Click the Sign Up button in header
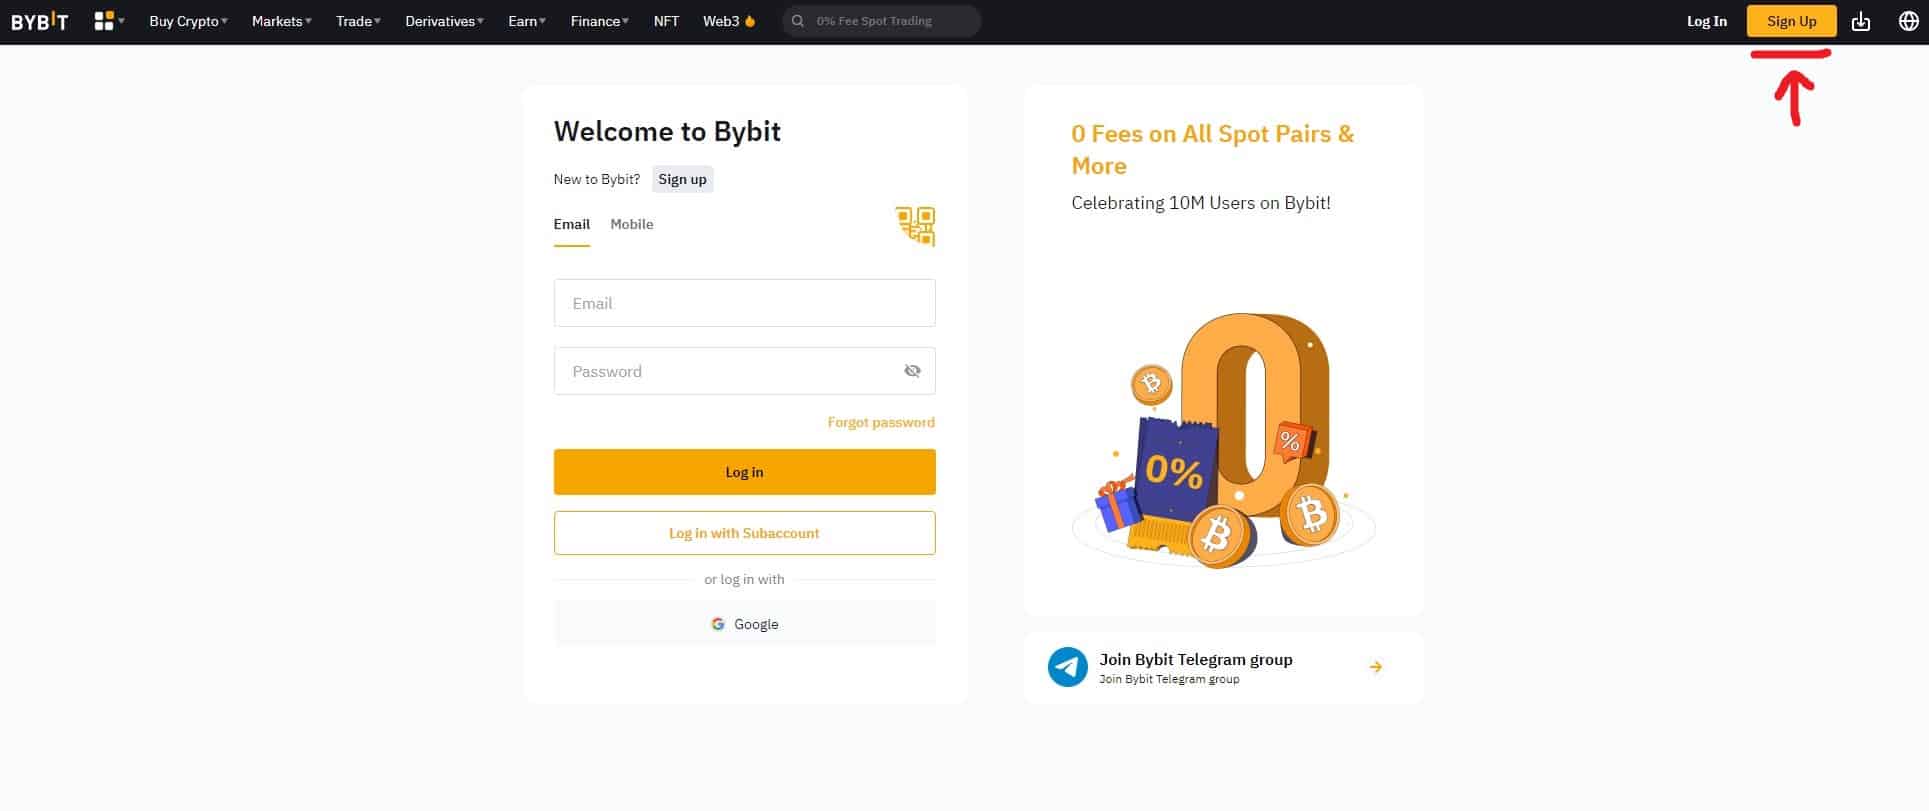The width and height of the screenshot is (1929, 811). pyautogui.click(x=1791, y=21)
